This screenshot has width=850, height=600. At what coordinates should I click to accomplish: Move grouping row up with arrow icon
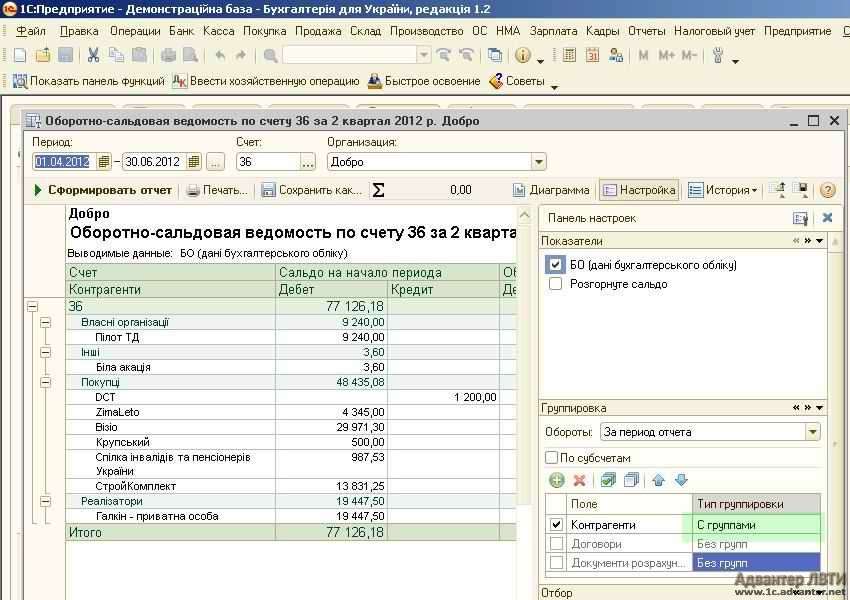[658, 480]
